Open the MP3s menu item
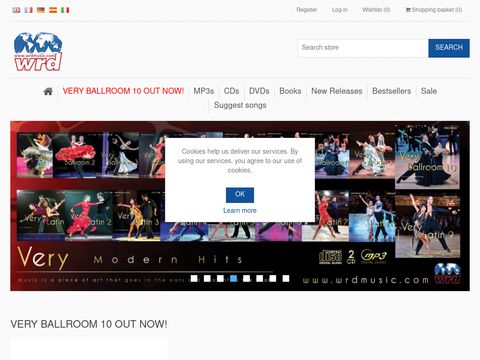 point(204,91)
